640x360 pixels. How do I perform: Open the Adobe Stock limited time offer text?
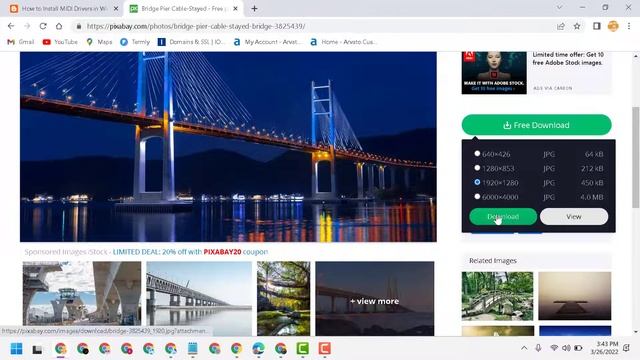click(568, 58)
